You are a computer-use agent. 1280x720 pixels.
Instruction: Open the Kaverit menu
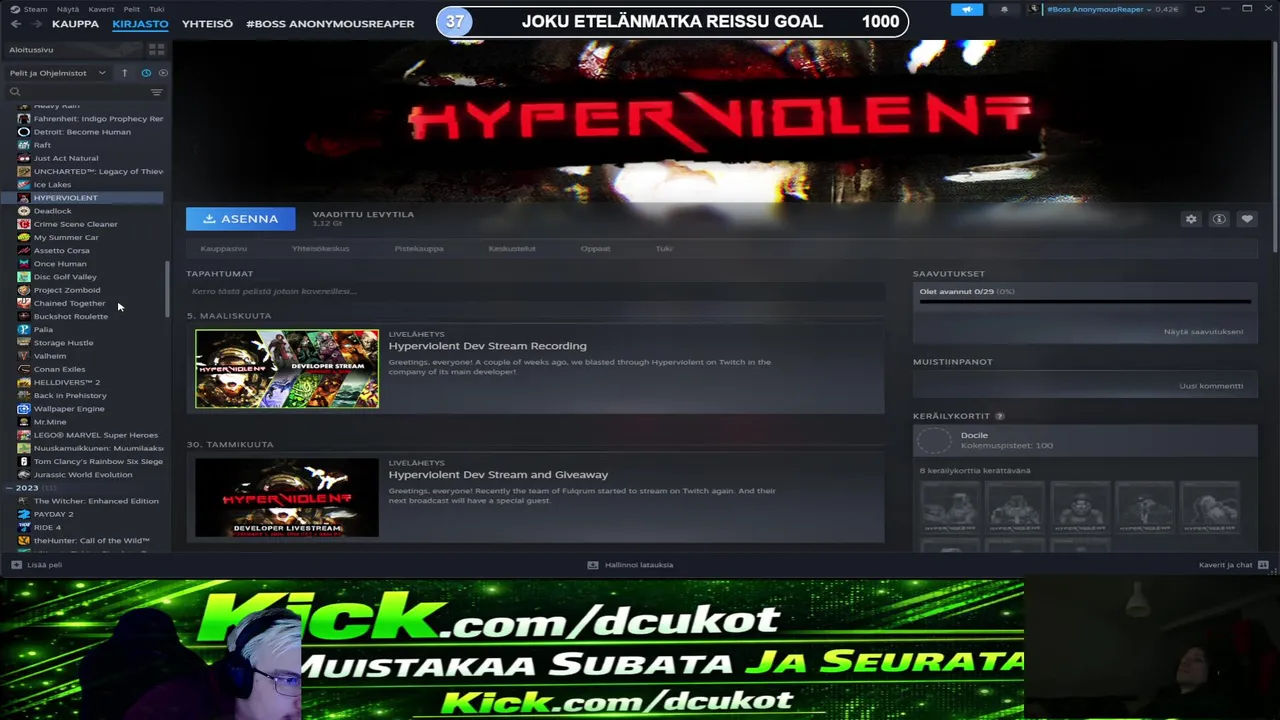[101, 9]
